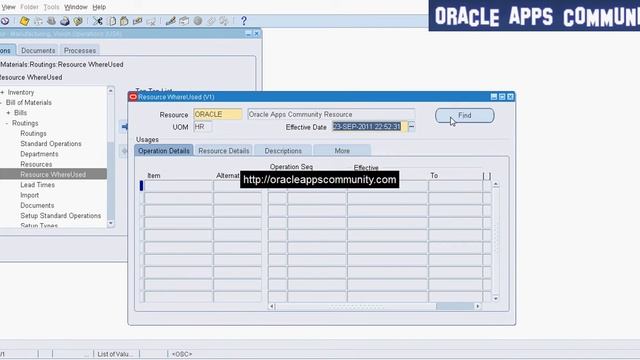Select the highlighted Resource WhereUsed item
The width and height of the screenshot is (640, 360).
53,174
